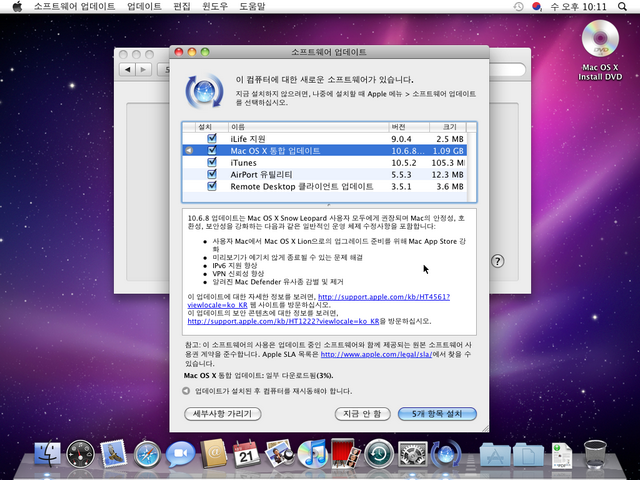Click 5개 항목 설치 button
640x480 pixels.
coord(437,414)
